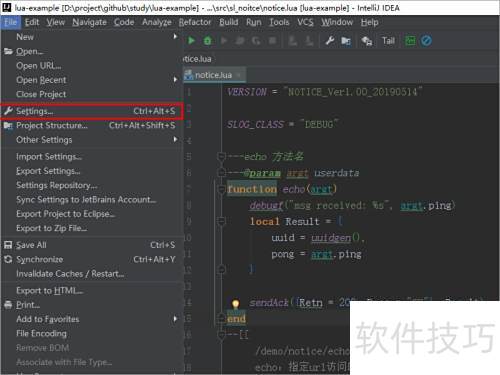The image size is (500, 375).
Task: Open the Edit menu
Action: point(32,22)
